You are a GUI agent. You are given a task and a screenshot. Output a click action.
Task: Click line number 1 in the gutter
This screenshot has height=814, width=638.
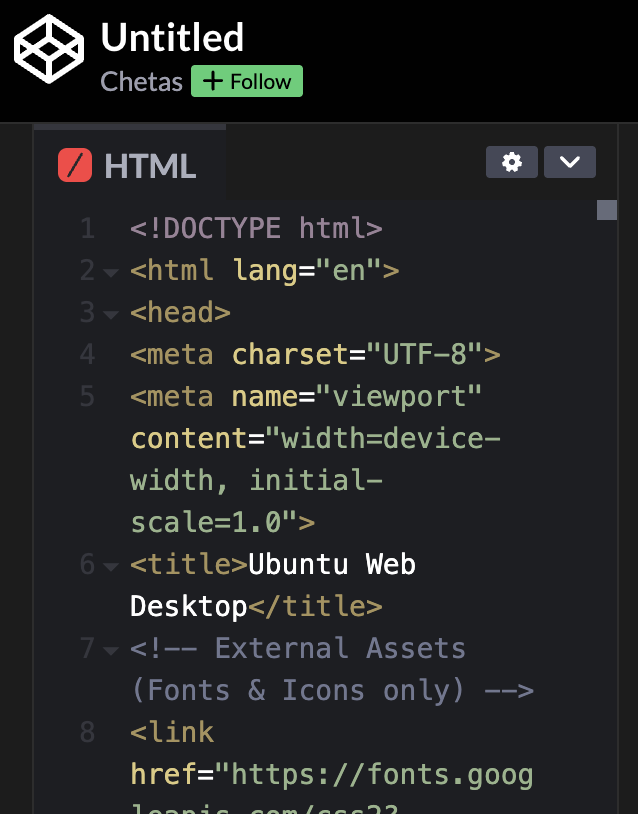tap(87, 229)
